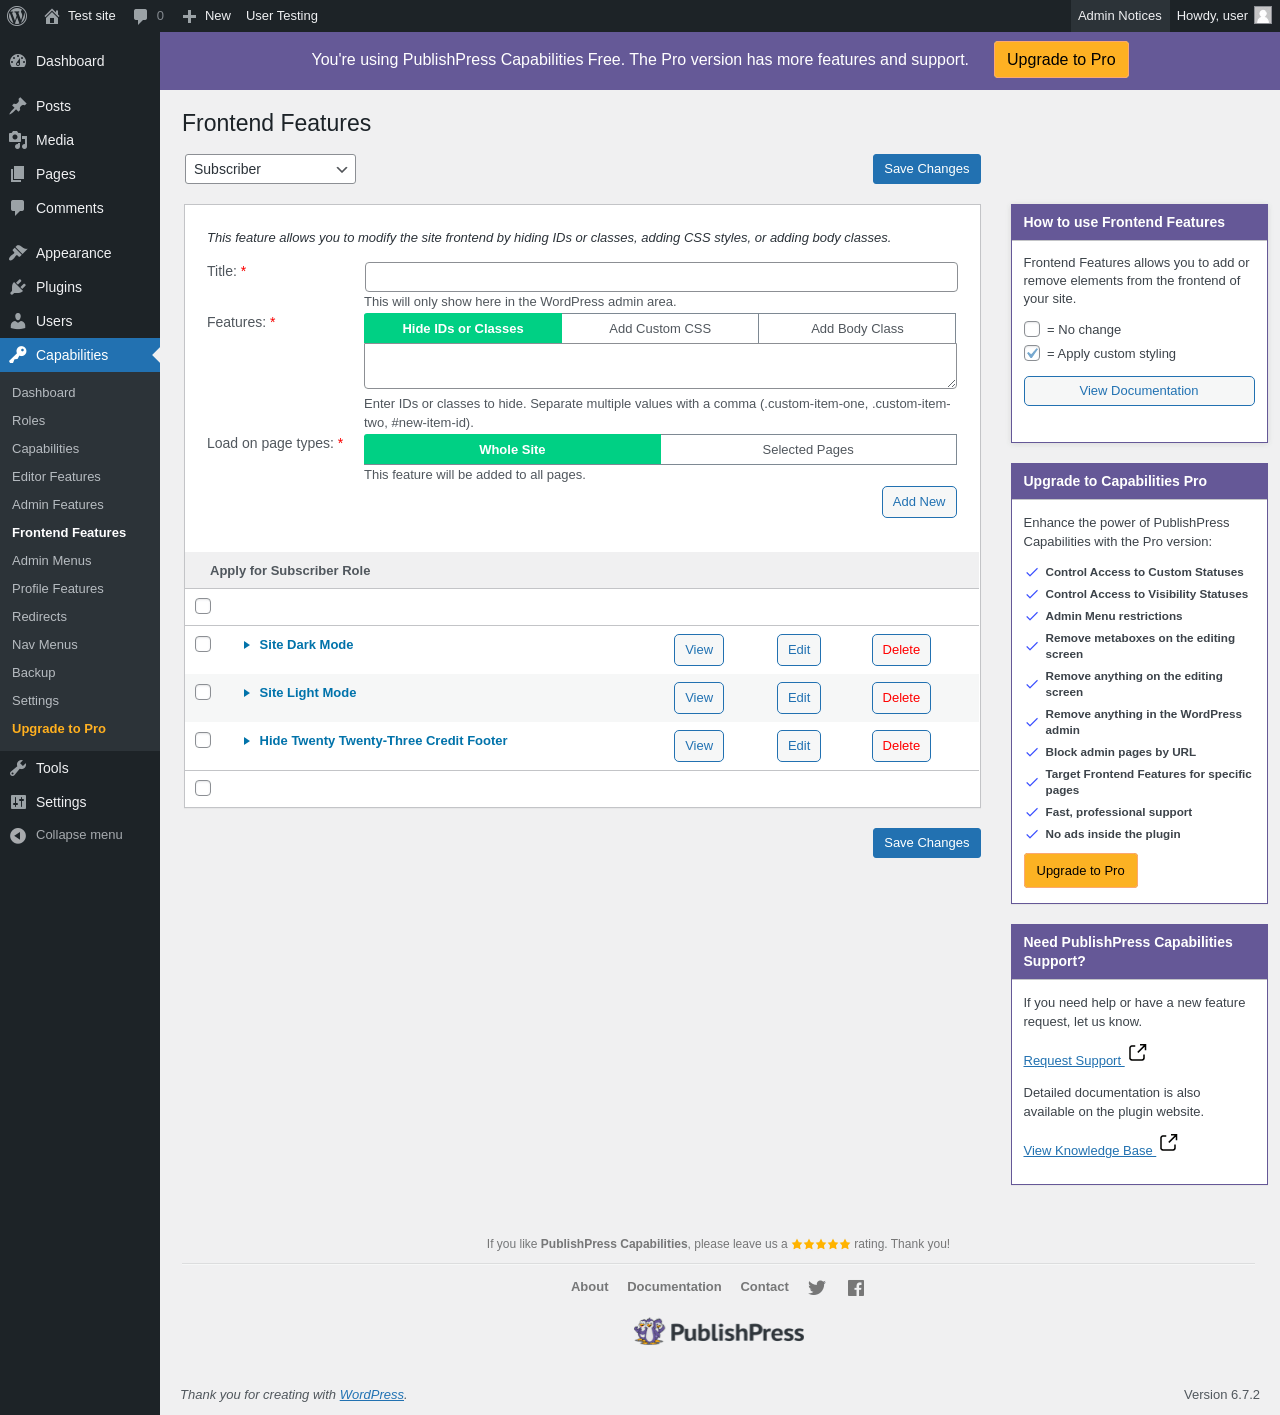Click the bottom Save Changes button
1280x1415 pixels.
click(927, 843)
